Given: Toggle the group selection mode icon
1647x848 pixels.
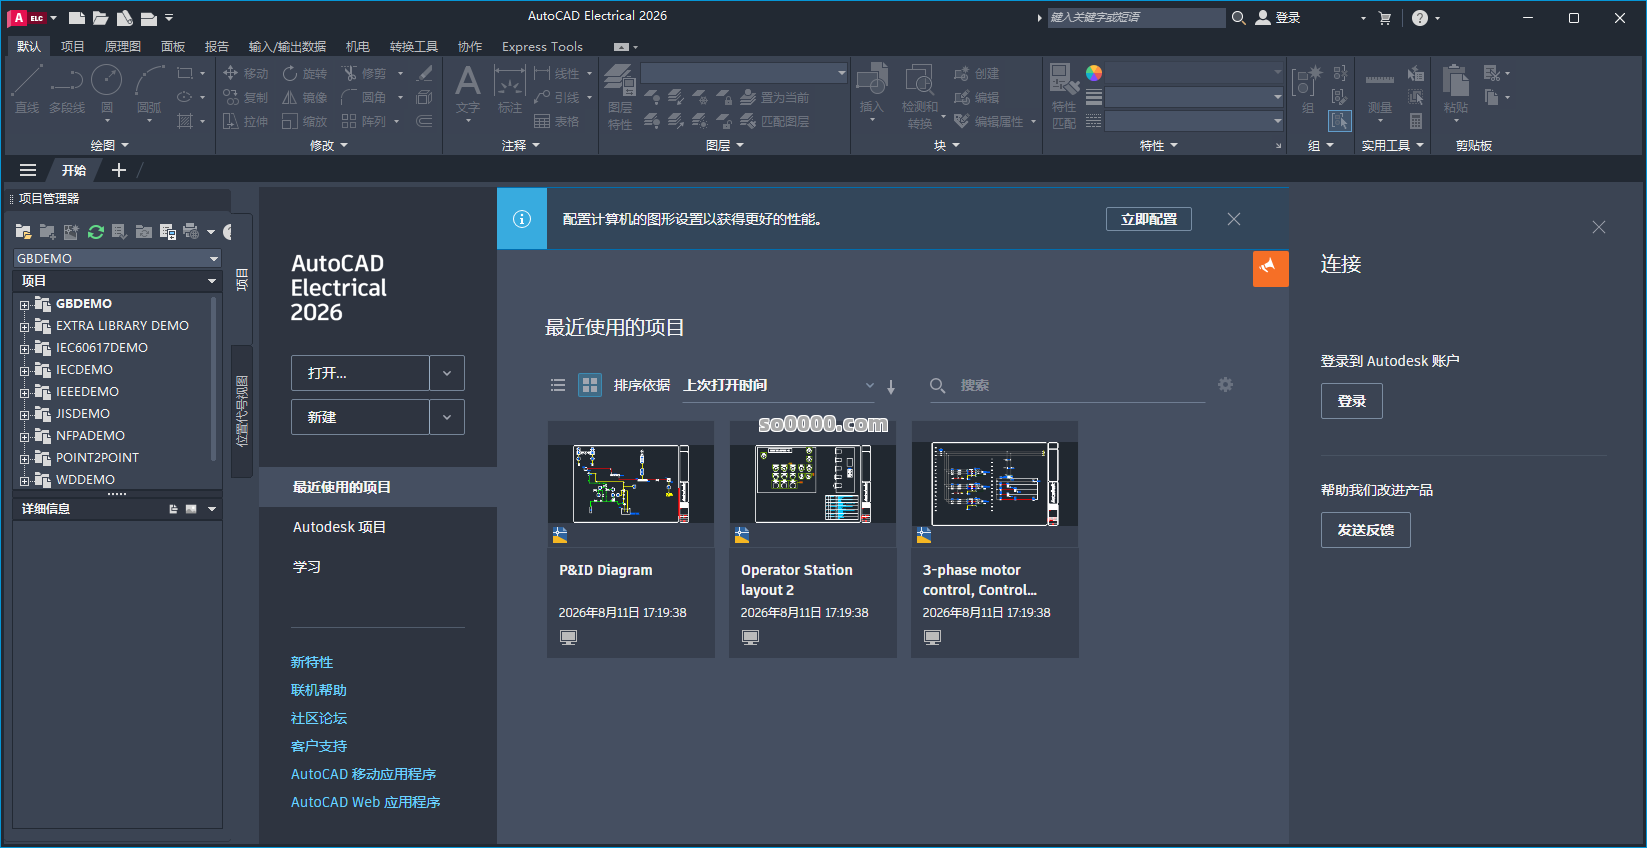Looking at the screenshot, I should coord(1339,121).
